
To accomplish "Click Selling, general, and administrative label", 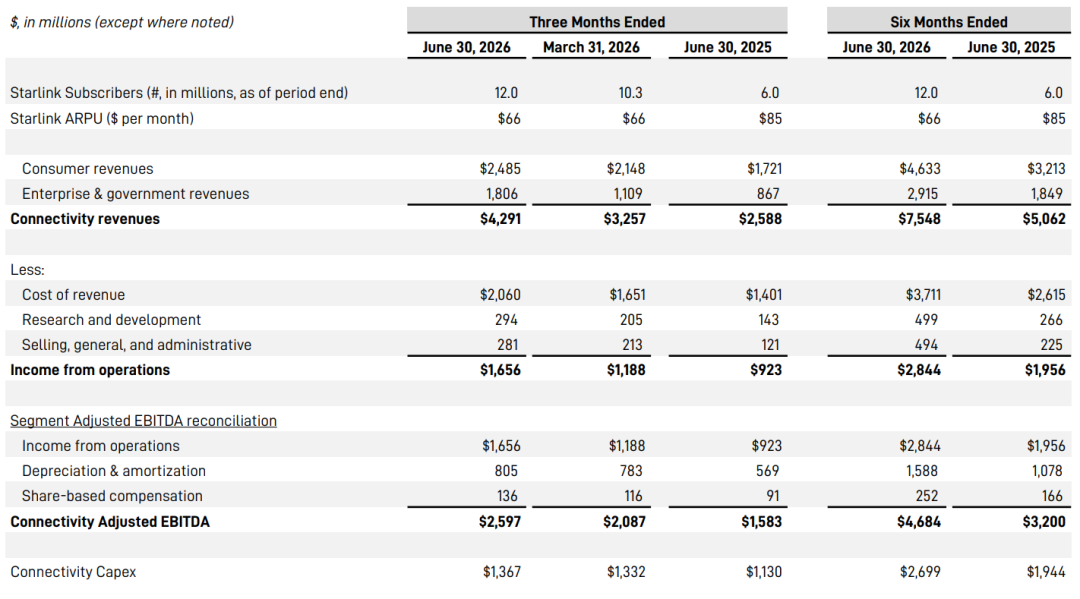I will pos(136,345).
